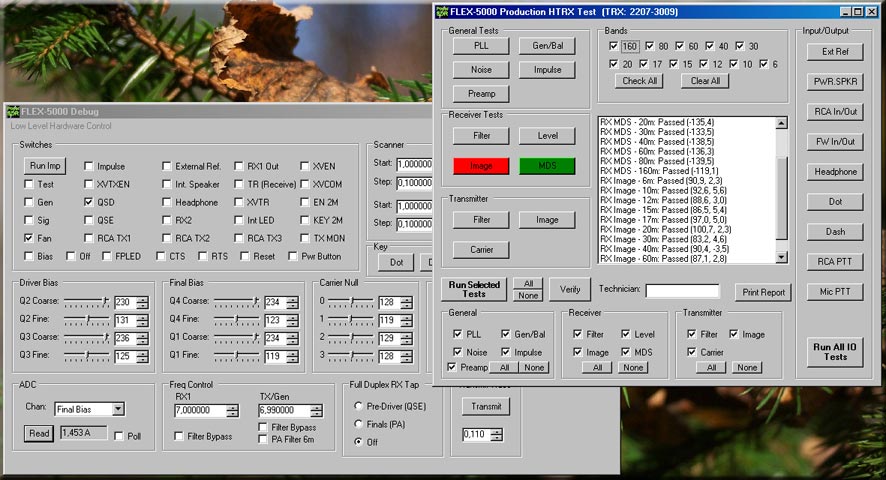Run the Mic PTT test

tap(835, 292)
